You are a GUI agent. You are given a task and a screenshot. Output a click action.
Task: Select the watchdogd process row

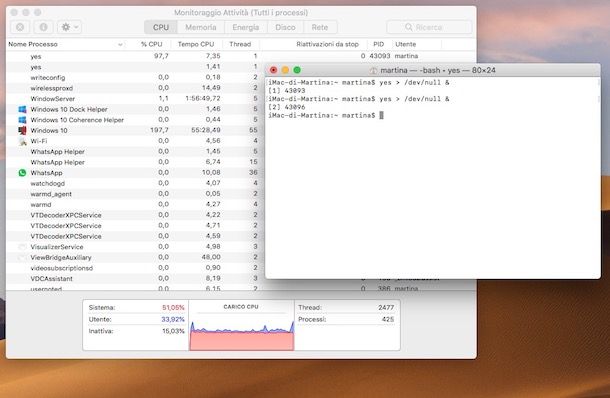135,183
